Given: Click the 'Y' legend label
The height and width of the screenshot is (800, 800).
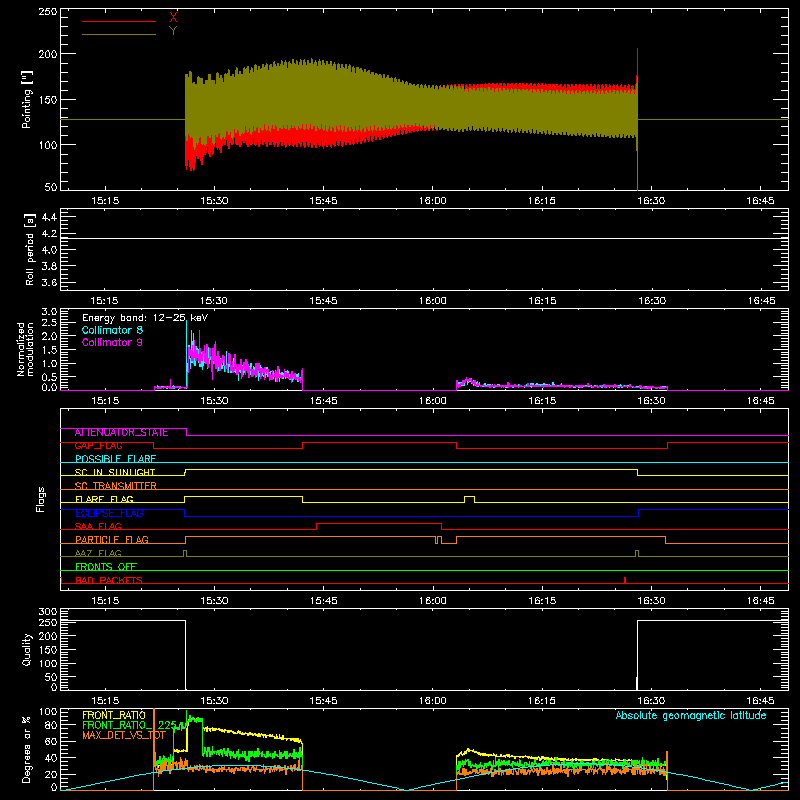Looking at the screenshot, I should tap(173, 31).
